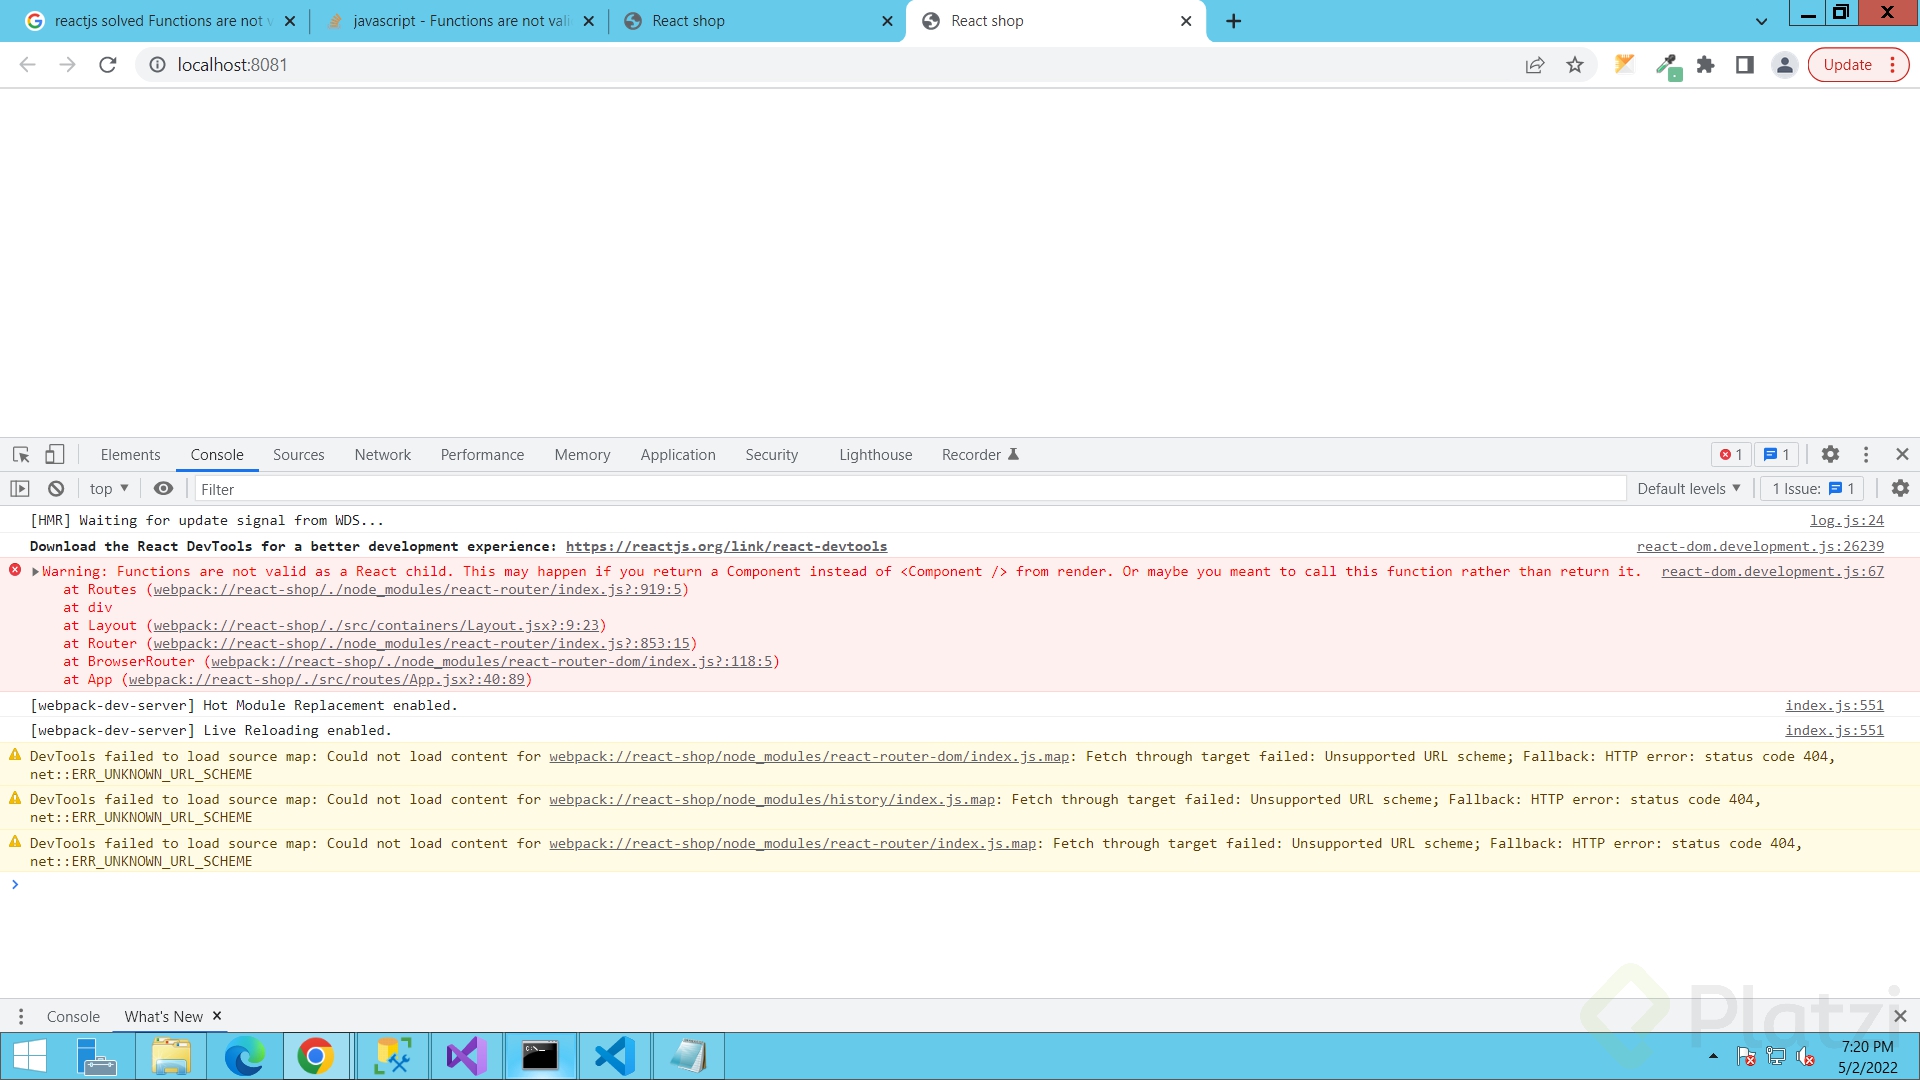Viewport: 1920px width, 1080px height.
Task: Switch to the Network tab
Action: [382, 454]
